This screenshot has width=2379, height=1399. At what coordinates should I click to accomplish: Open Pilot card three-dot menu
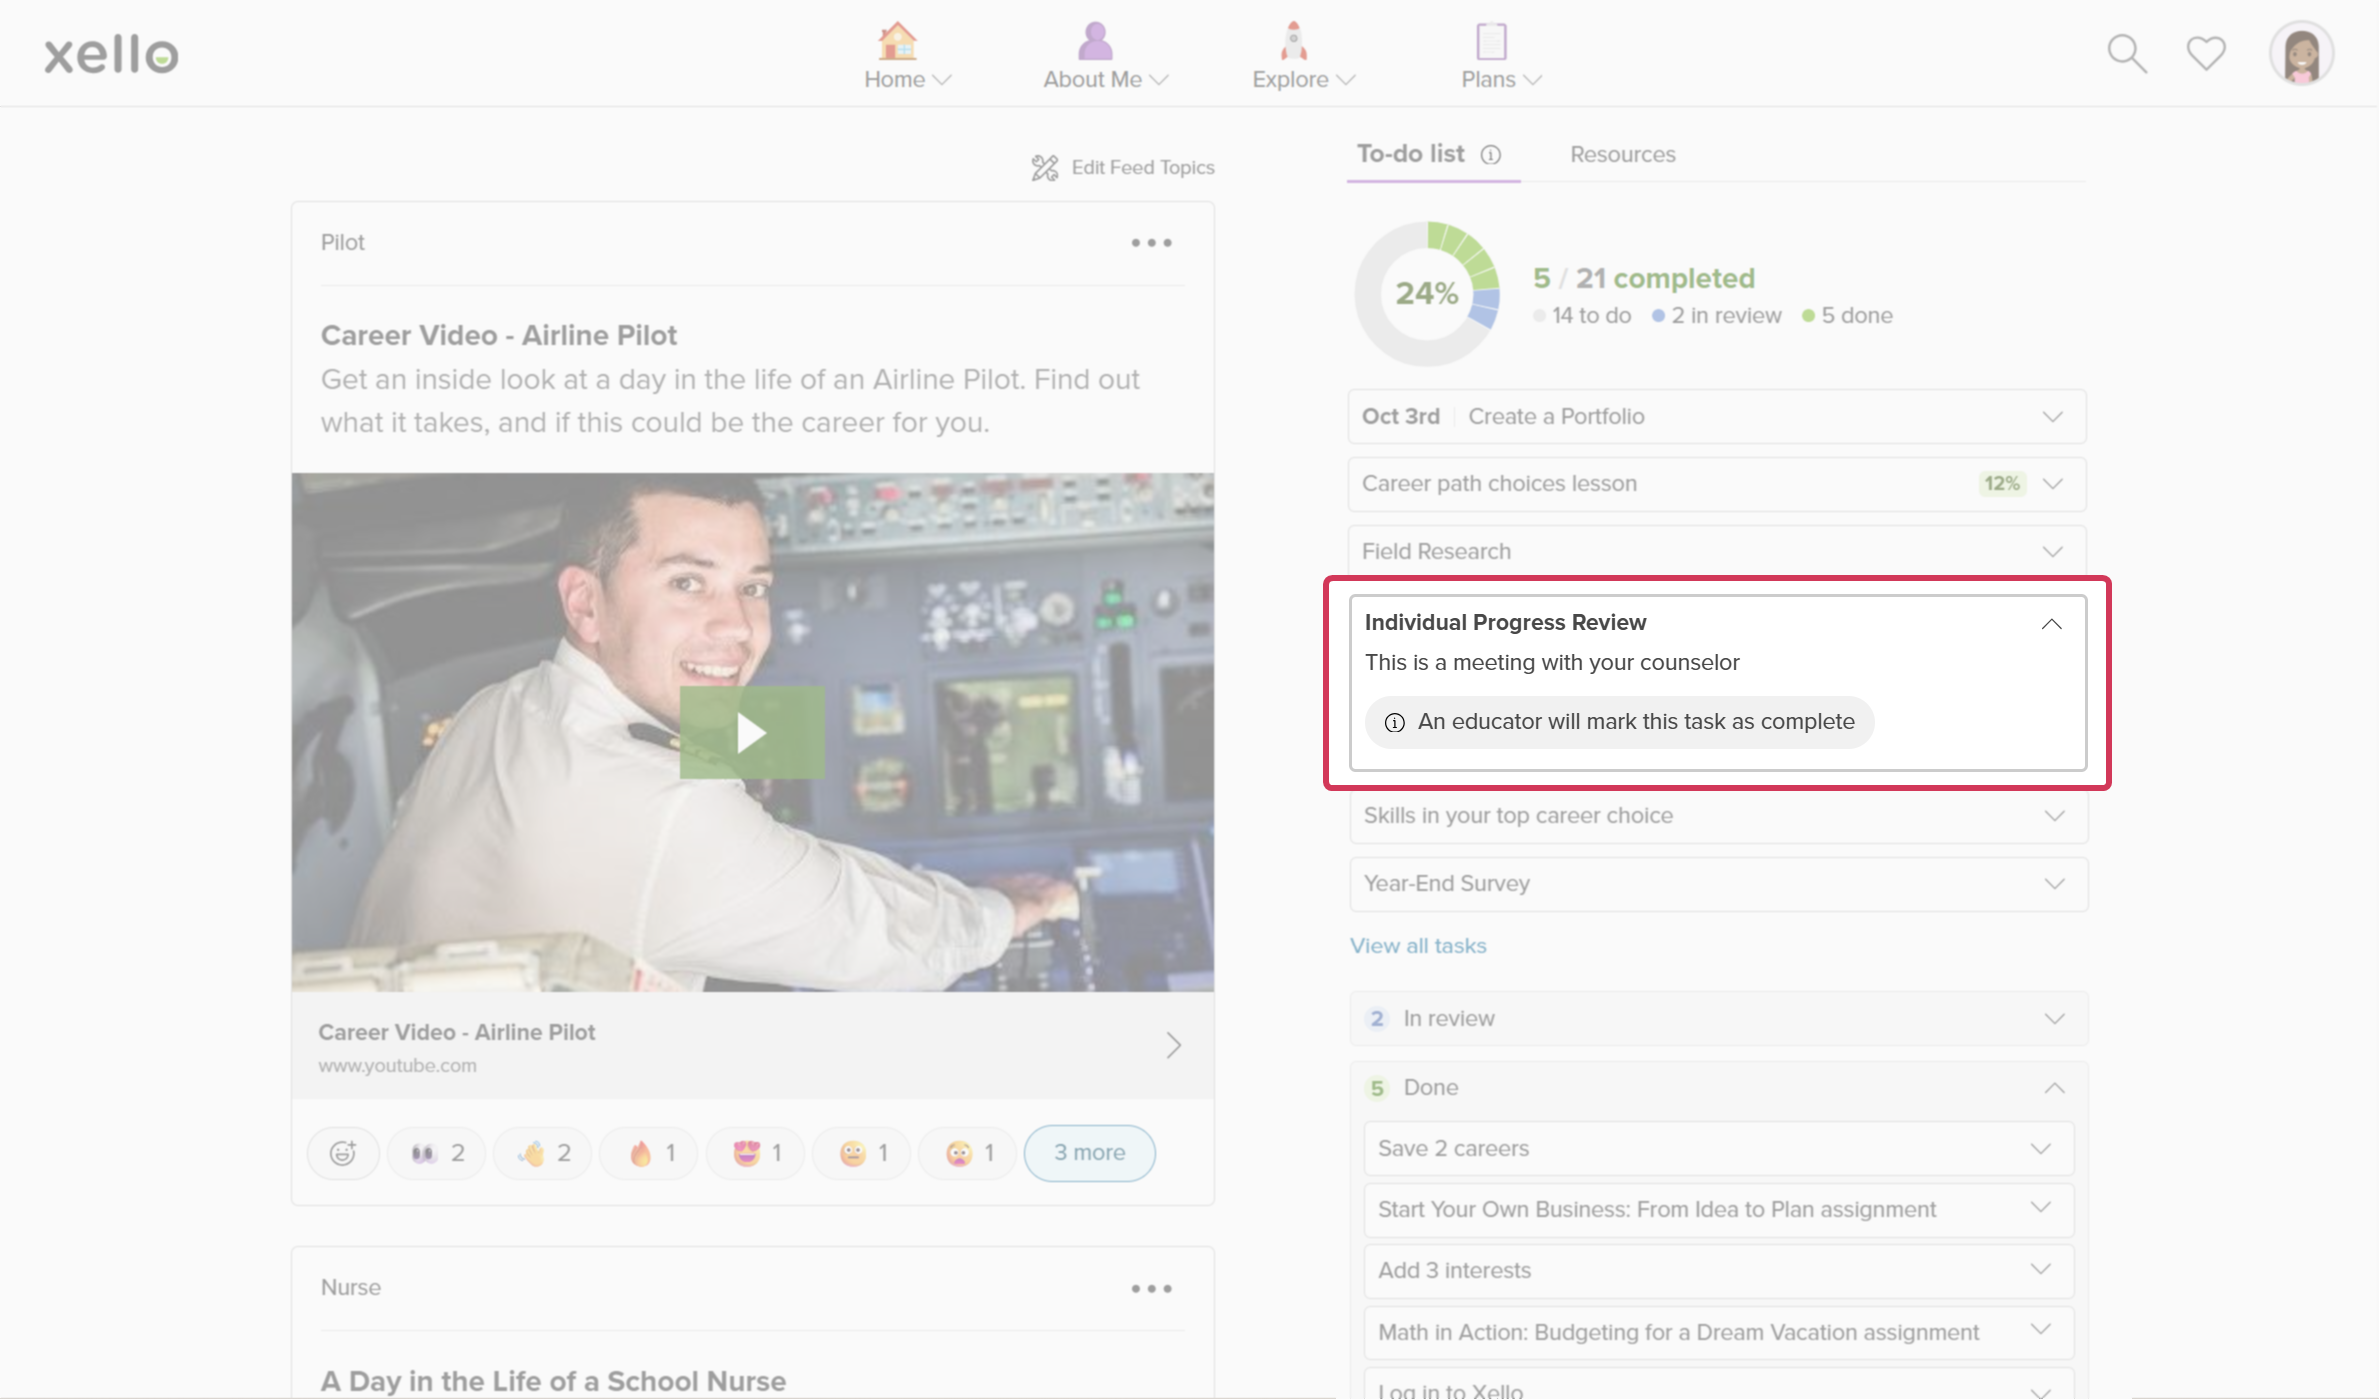1151,243
